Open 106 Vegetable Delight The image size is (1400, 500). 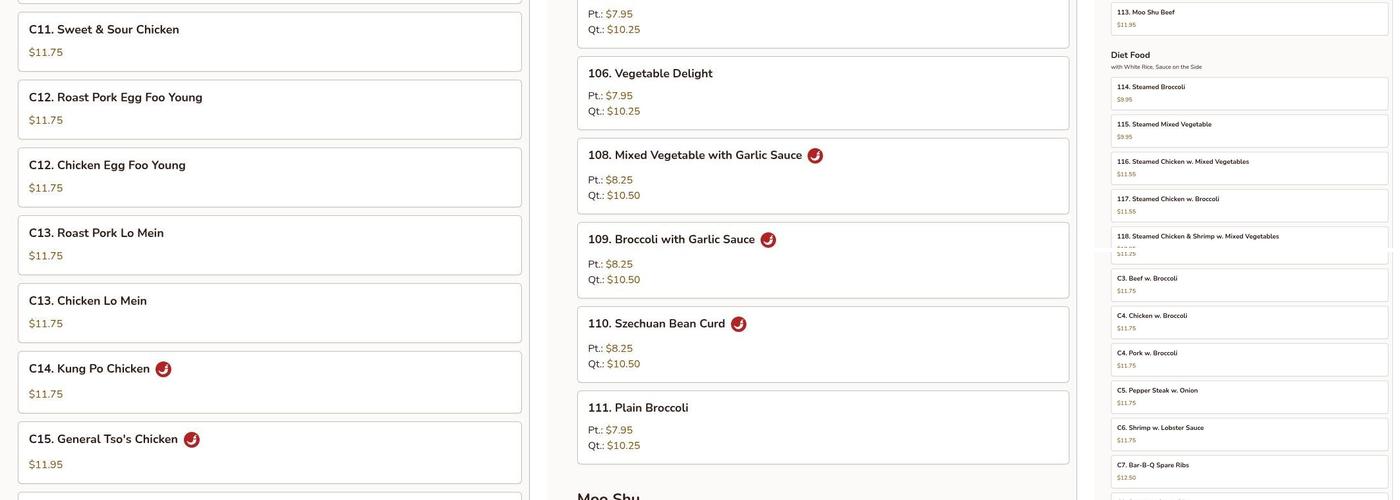(822, 92)
